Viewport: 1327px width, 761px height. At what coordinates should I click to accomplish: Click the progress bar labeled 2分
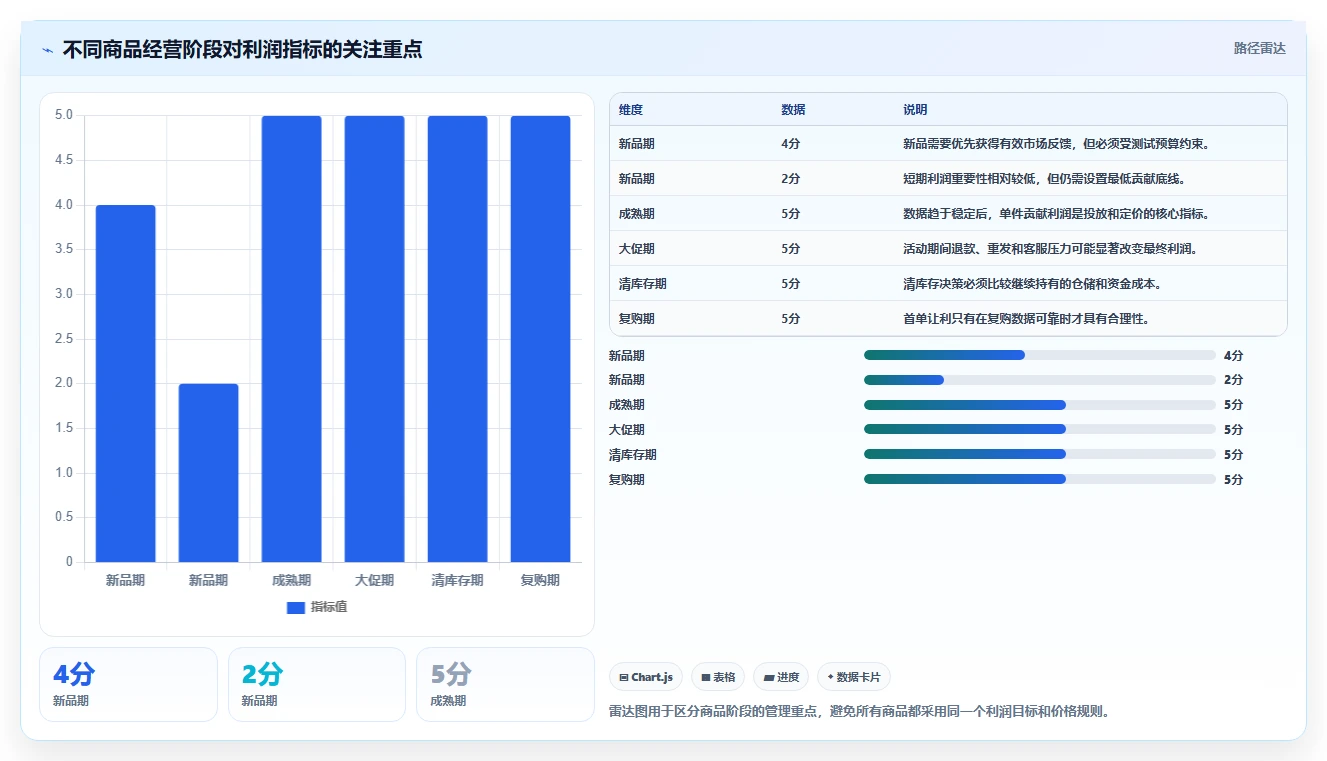(x=1040, y=380)
